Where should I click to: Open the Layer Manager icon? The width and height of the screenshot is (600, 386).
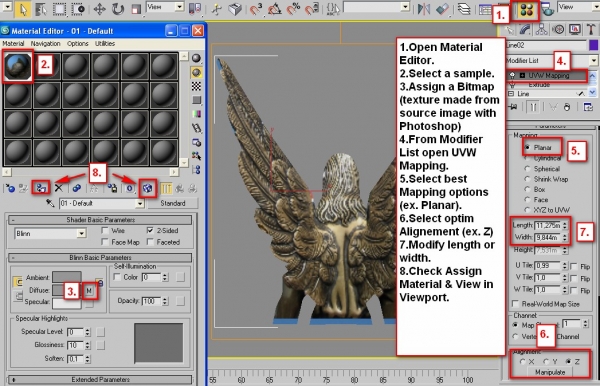coord(464,9)
